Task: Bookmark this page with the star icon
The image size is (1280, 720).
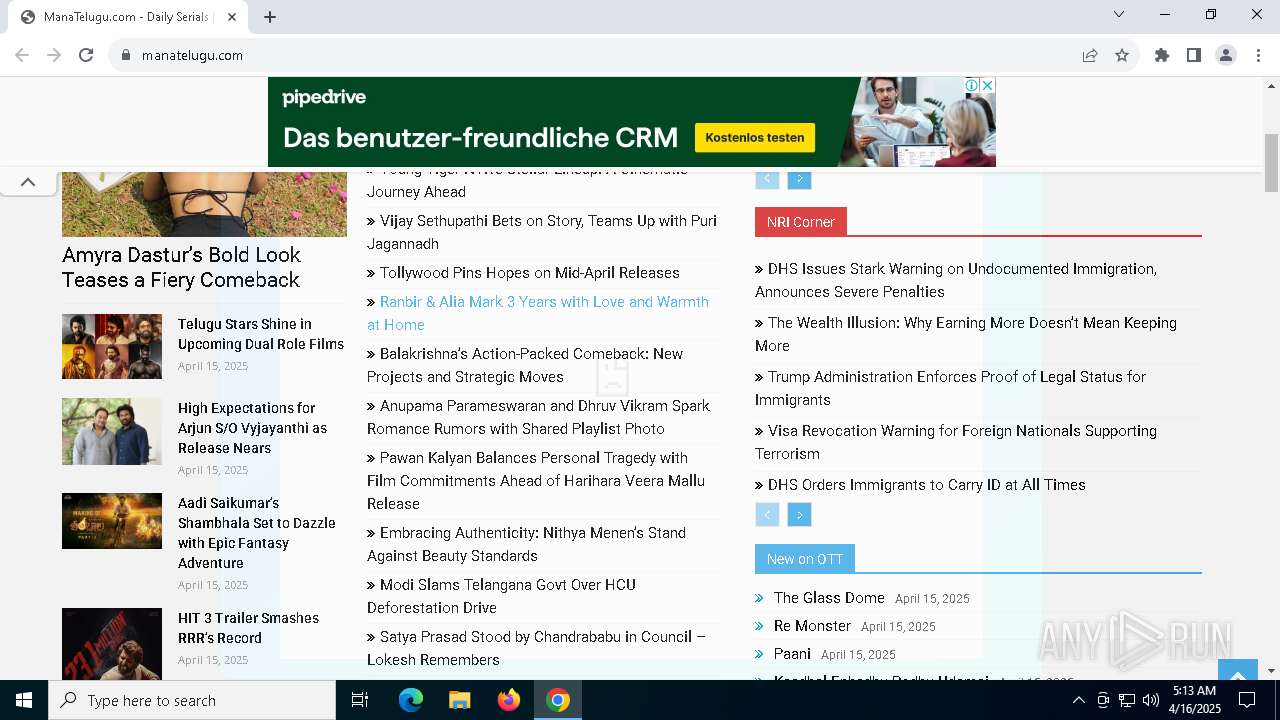Action: point(1122,55)
